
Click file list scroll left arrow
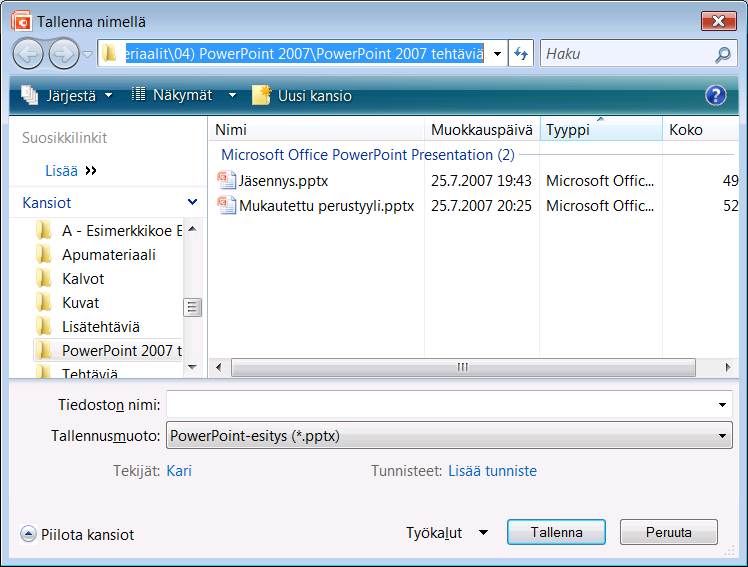218,367
